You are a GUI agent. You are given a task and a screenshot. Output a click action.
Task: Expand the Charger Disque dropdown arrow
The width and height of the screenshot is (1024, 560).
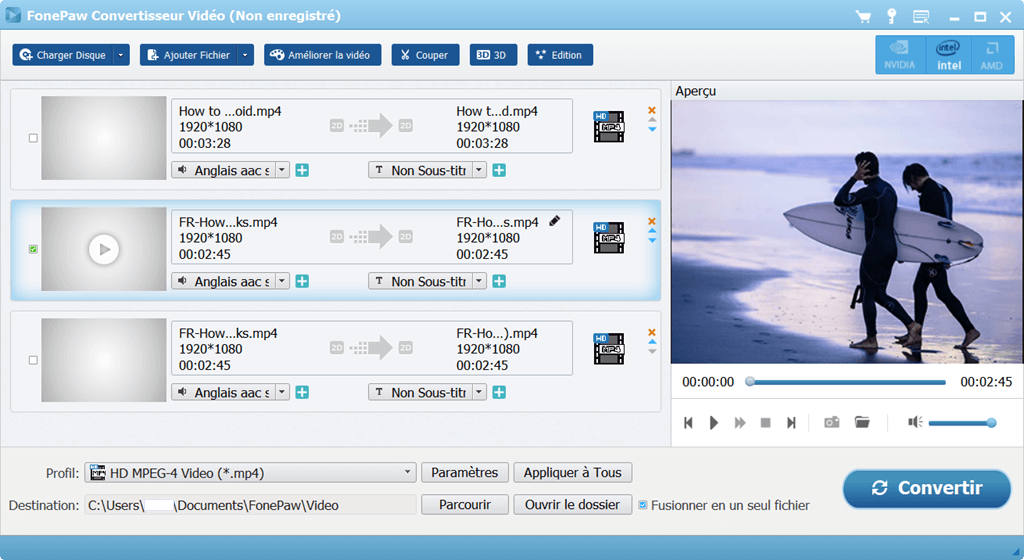pos(121,55)
